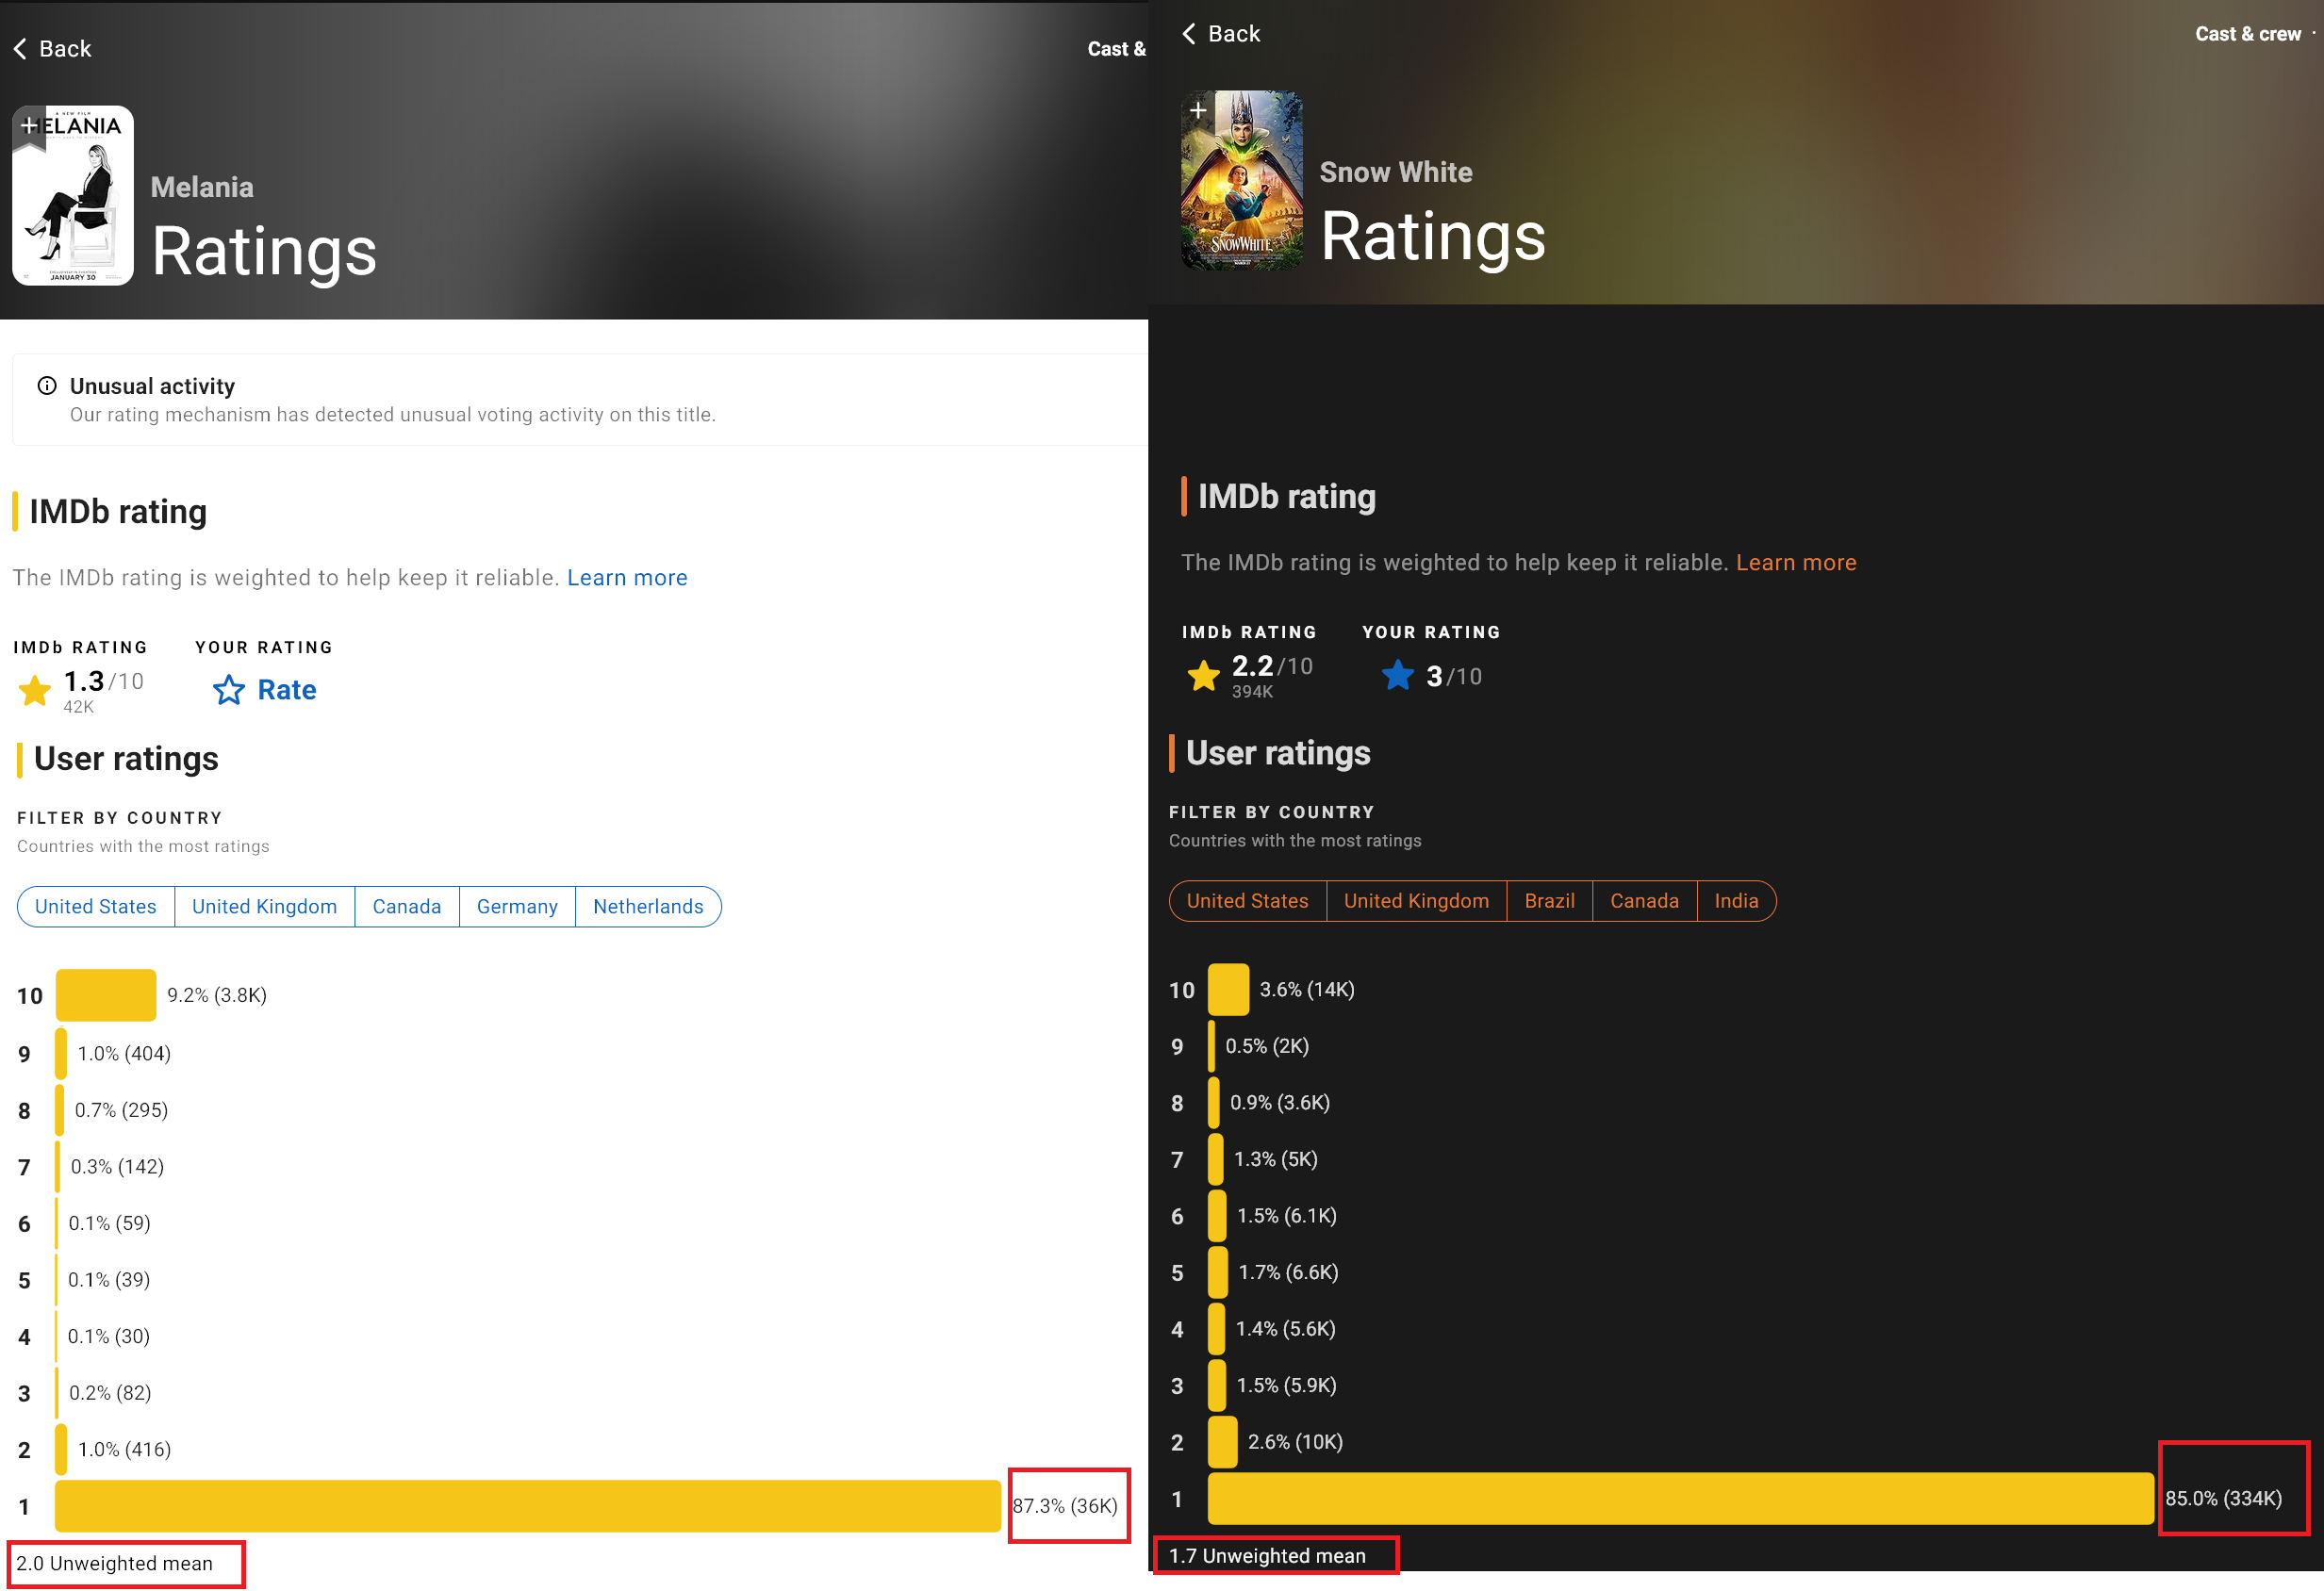
Task: Select Netherlands country filter
Action: [x=648, y=907]
